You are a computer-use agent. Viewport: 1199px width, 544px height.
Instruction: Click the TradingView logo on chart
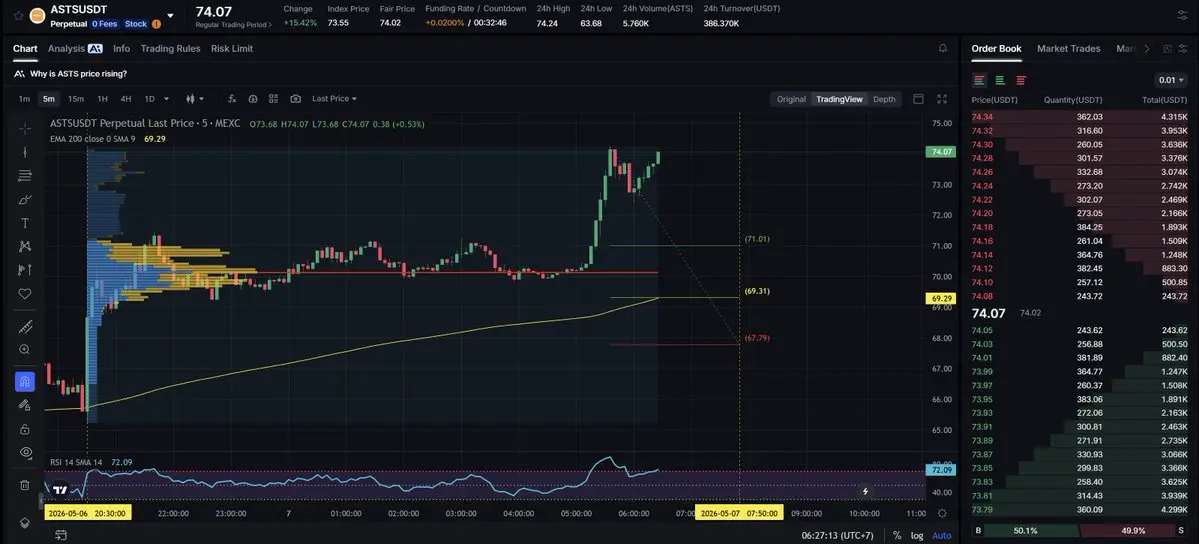pos(60,490)
